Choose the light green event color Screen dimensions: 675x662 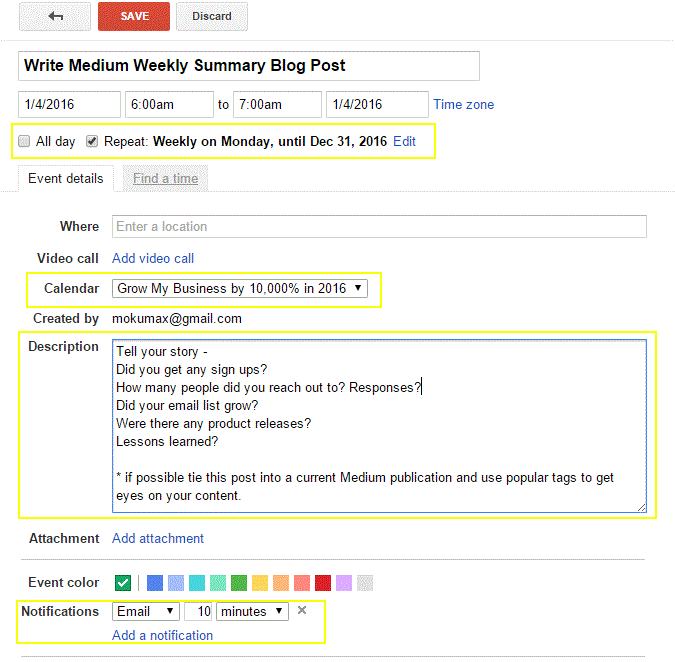[x=218, y=583]
